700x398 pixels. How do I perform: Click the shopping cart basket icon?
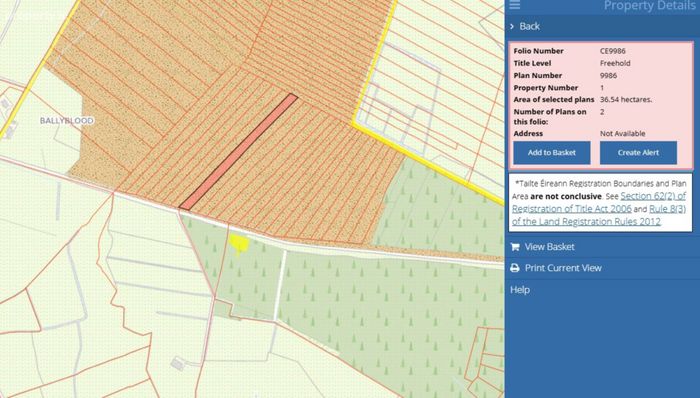tap(515, 247)
